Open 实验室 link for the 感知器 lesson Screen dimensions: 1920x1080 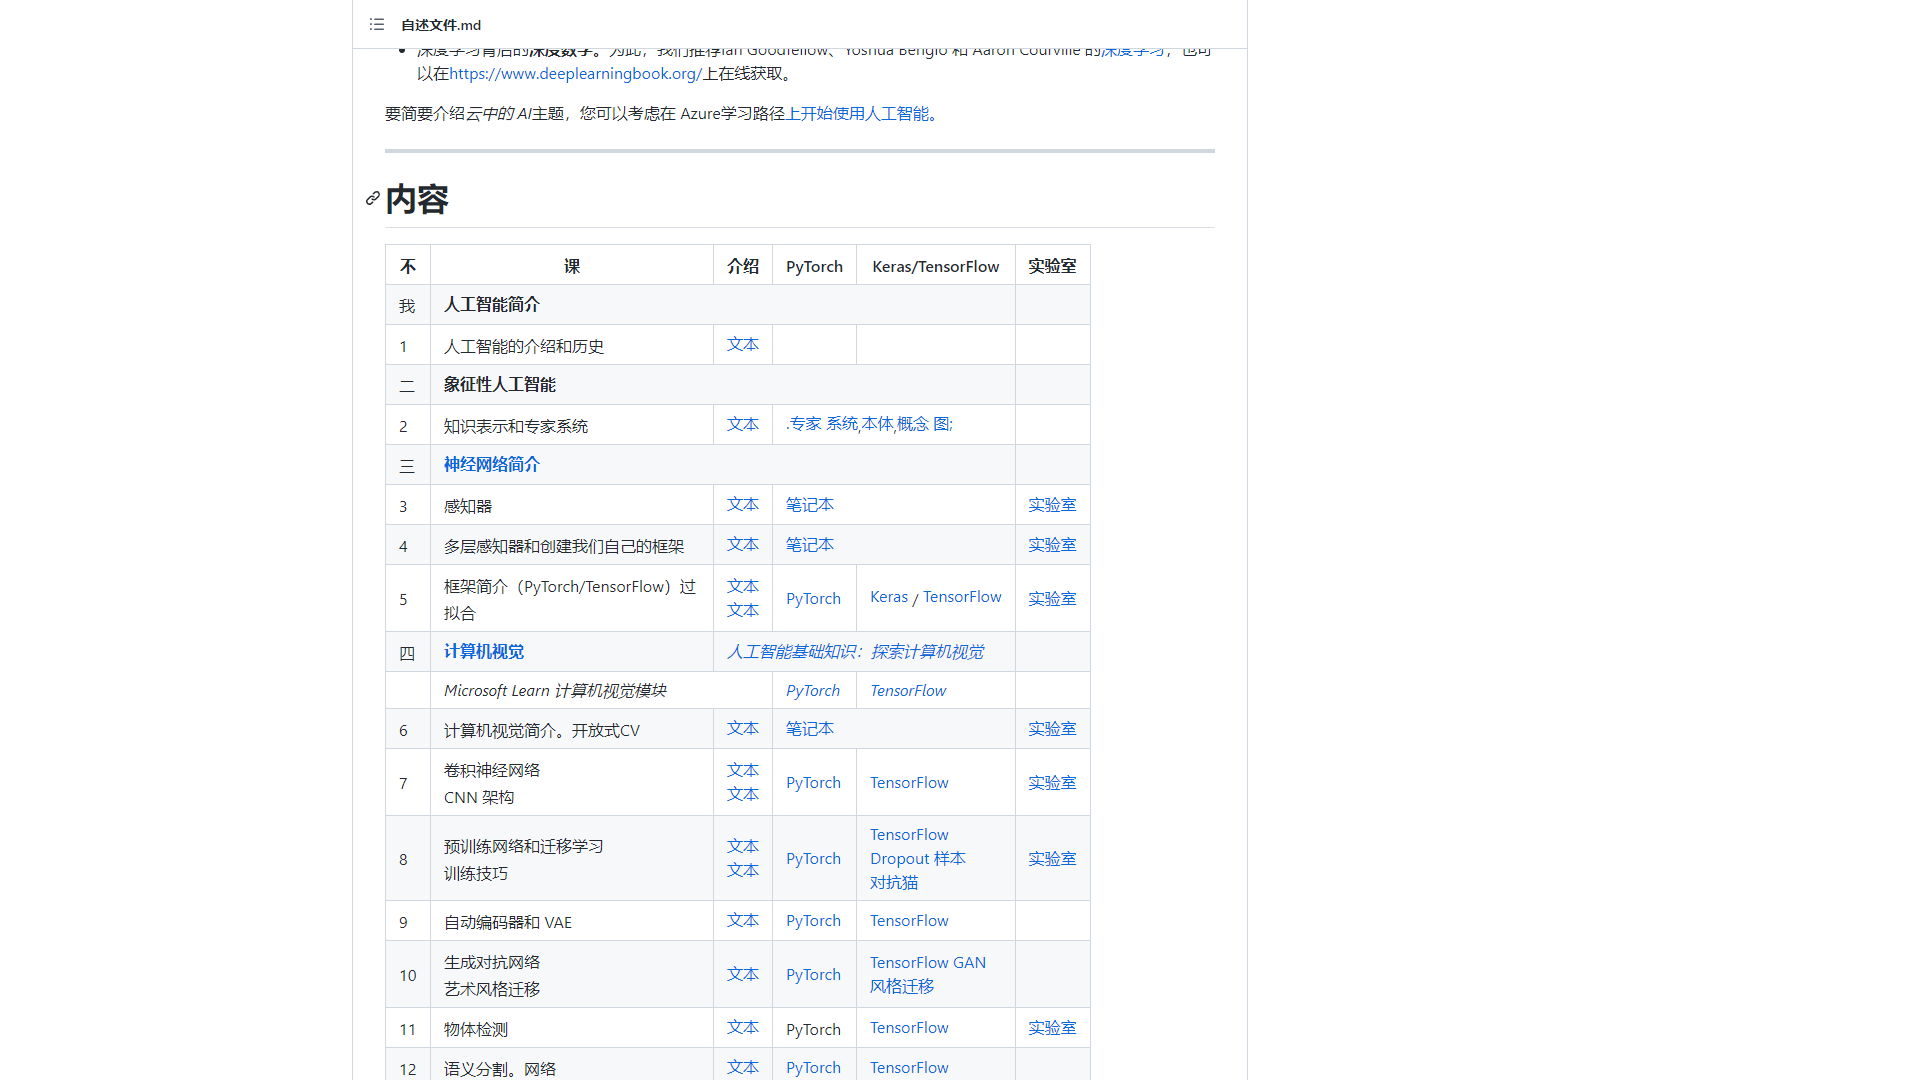[1052, 505]
